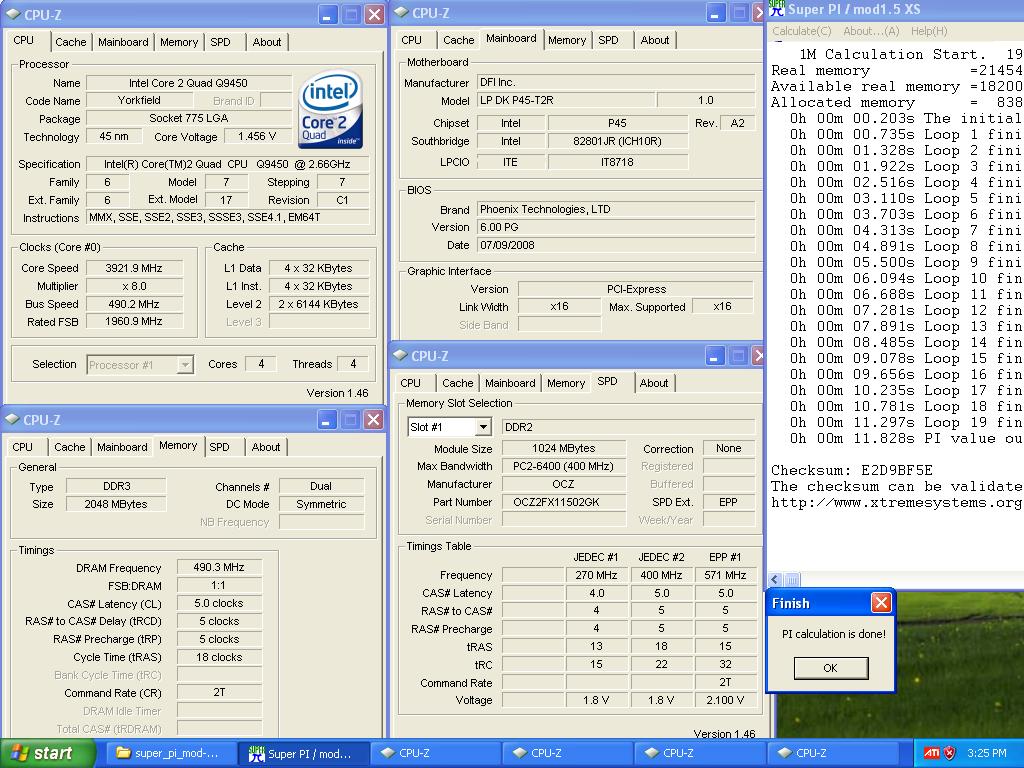
Task: Select About tab in the Mainboard window
Action: pyautogui.click(x=654, y=40)
